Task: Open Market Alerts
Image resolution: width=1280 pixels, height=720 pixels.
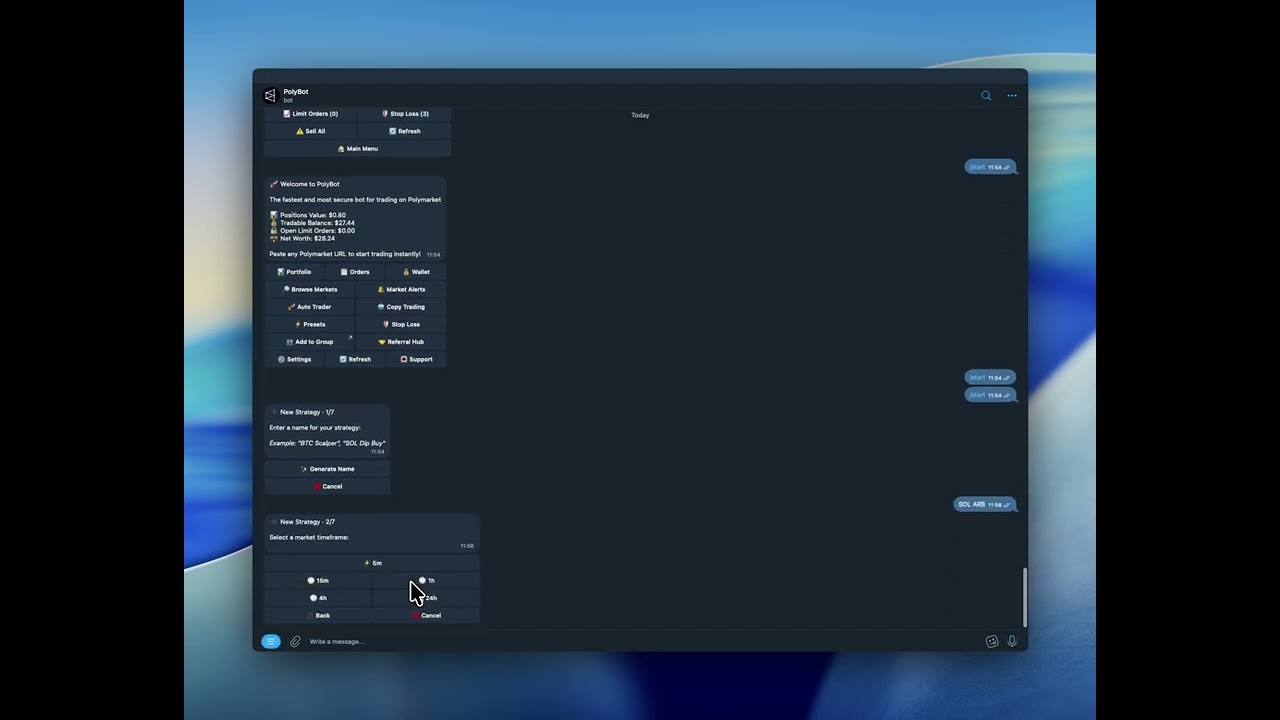Action: pyautogui.click(x=401, y=289)
